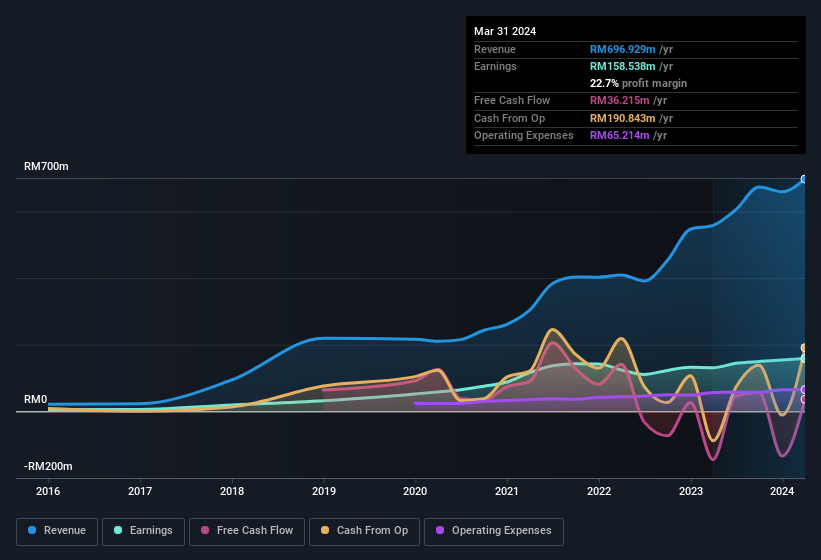Click the Operating Expenses purple endpoint marker
Screen dimensions: 821x560
[x=804, y=389]
